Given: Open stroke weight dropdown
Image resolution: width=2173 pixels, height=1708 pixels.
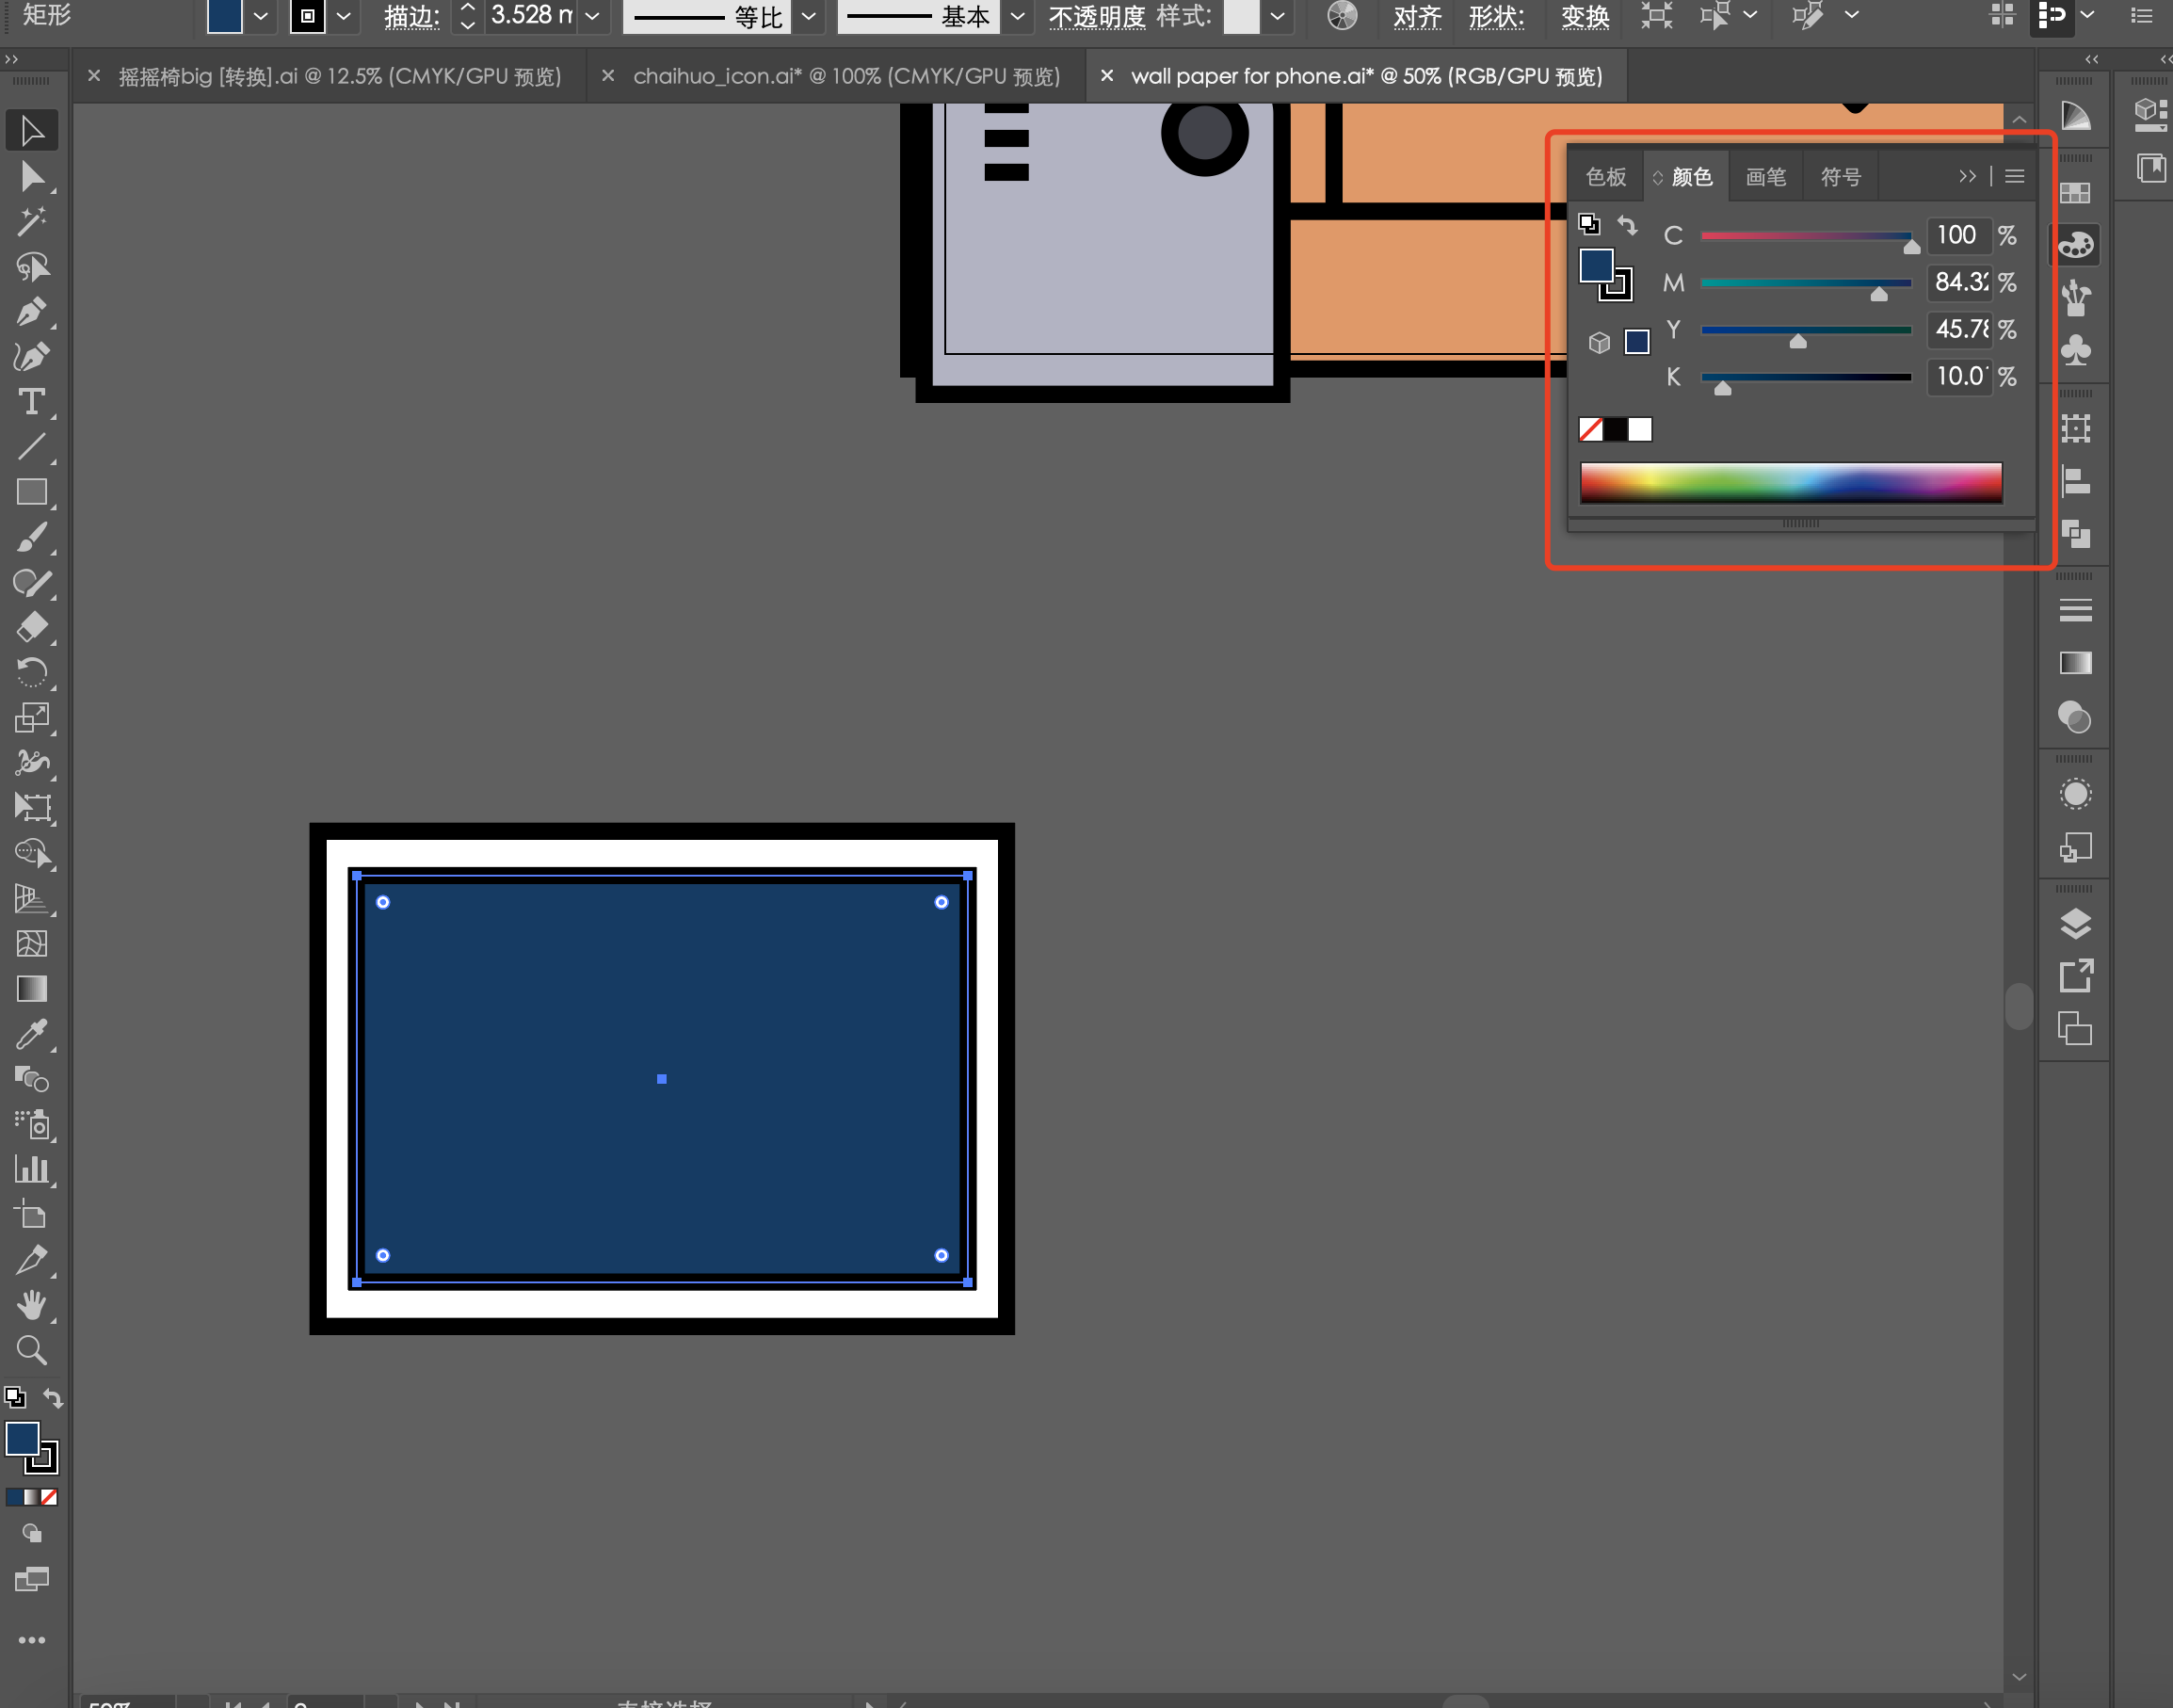Looking at the screenshot, I should (x=593, y=16).
